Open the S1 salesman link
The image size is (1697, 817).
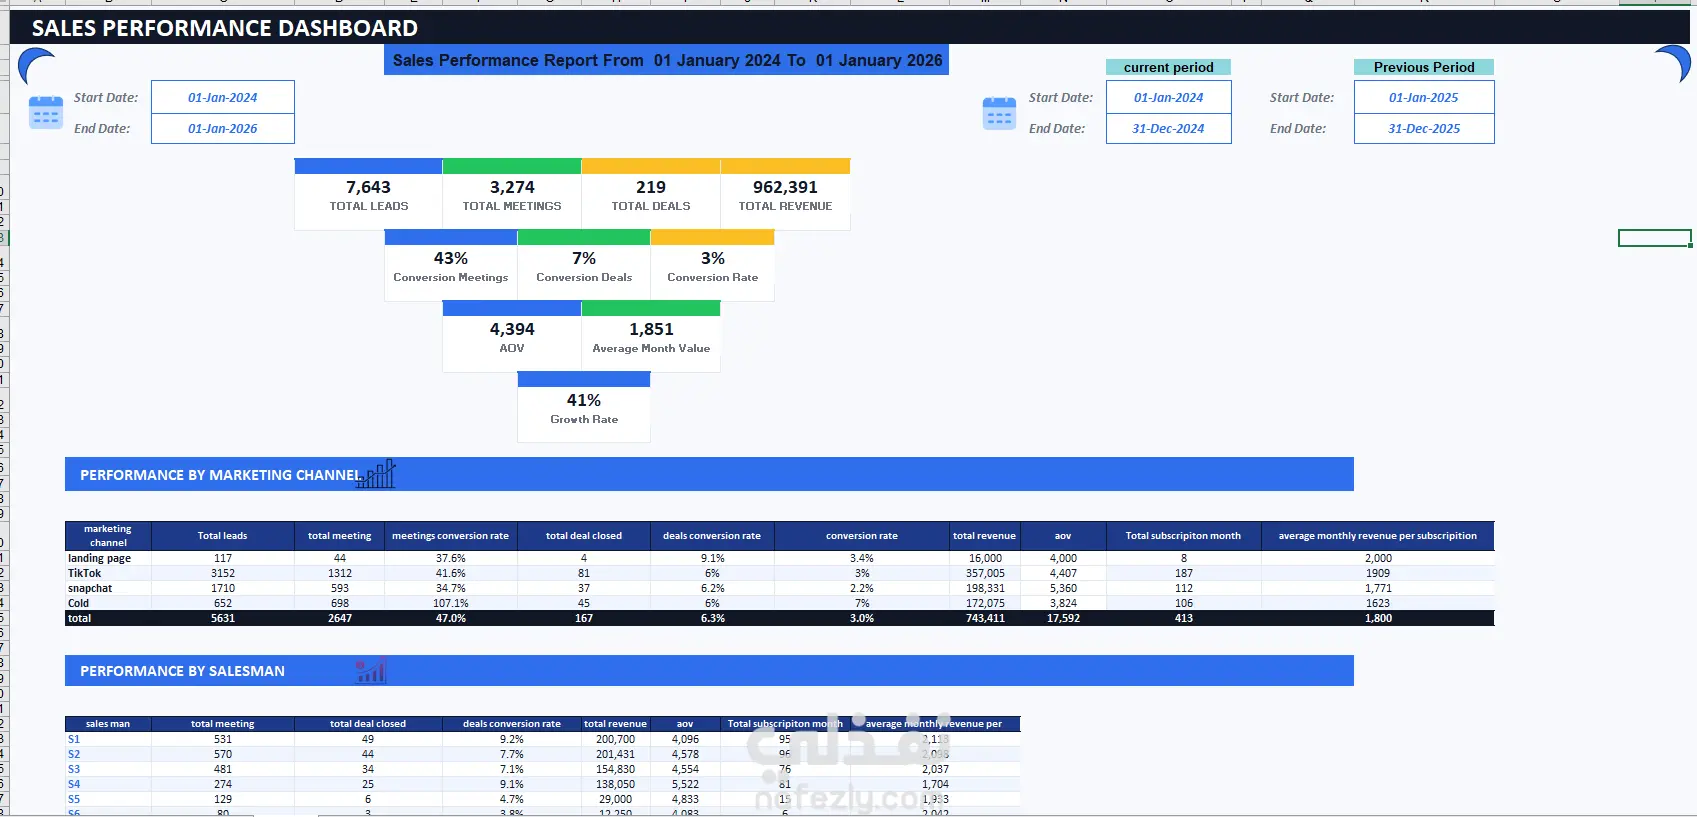[74, 739]
